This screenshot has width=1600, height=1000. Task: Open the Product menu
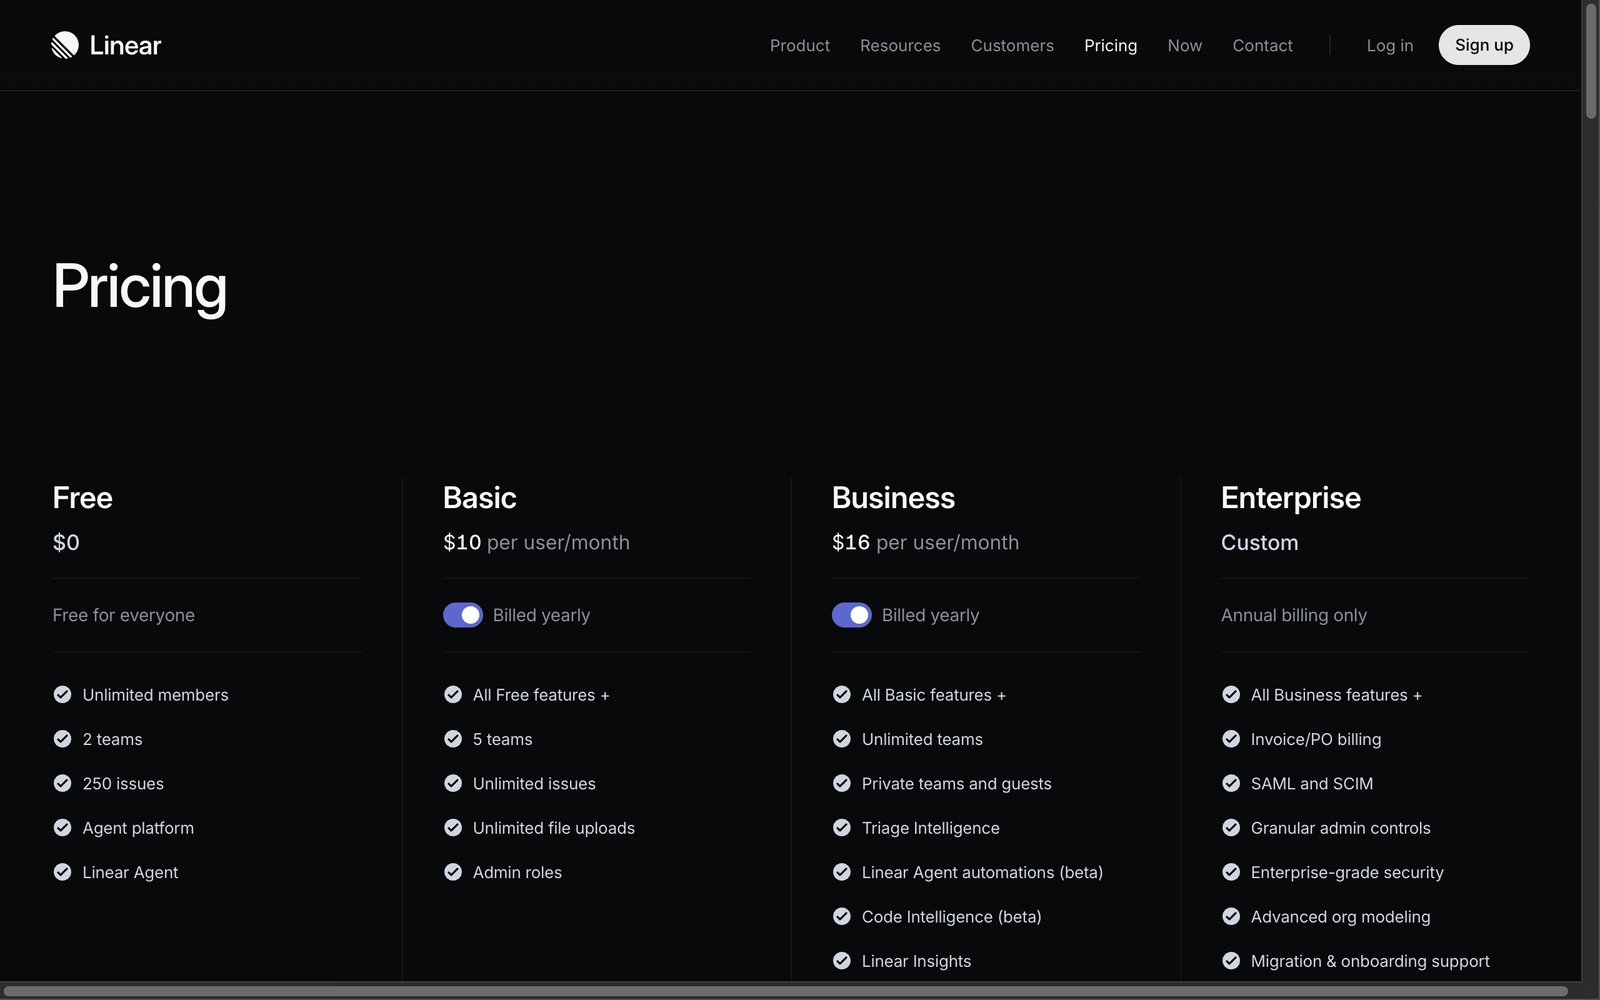[x=800, y=45]
